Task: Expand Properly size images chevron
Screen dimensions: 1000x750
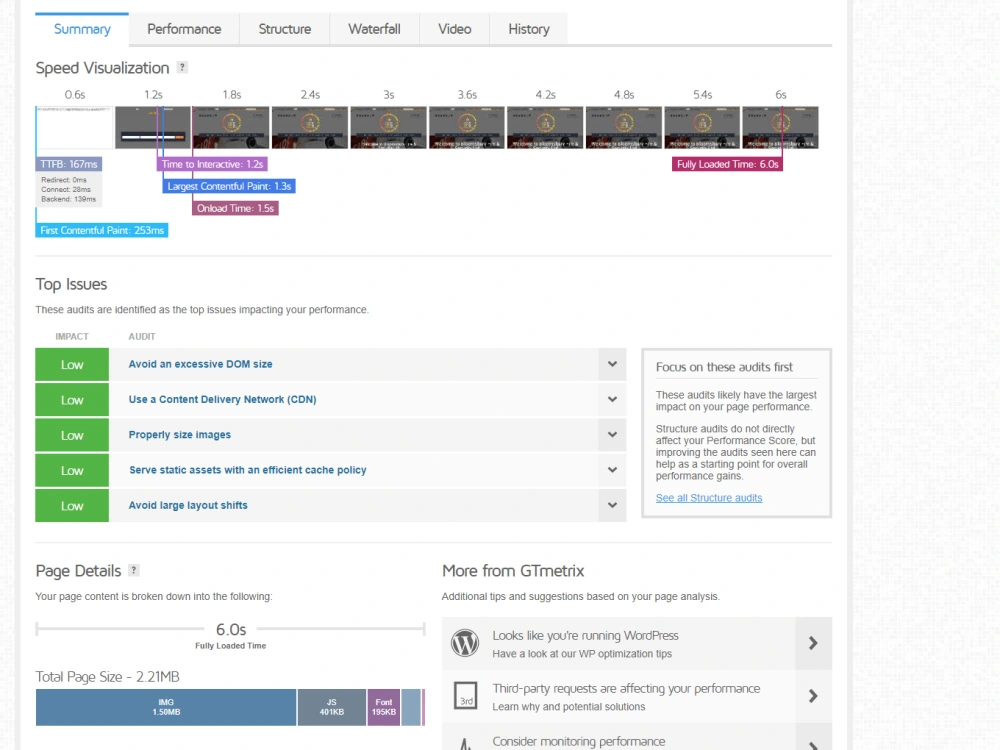Action: tap(612, 434)
